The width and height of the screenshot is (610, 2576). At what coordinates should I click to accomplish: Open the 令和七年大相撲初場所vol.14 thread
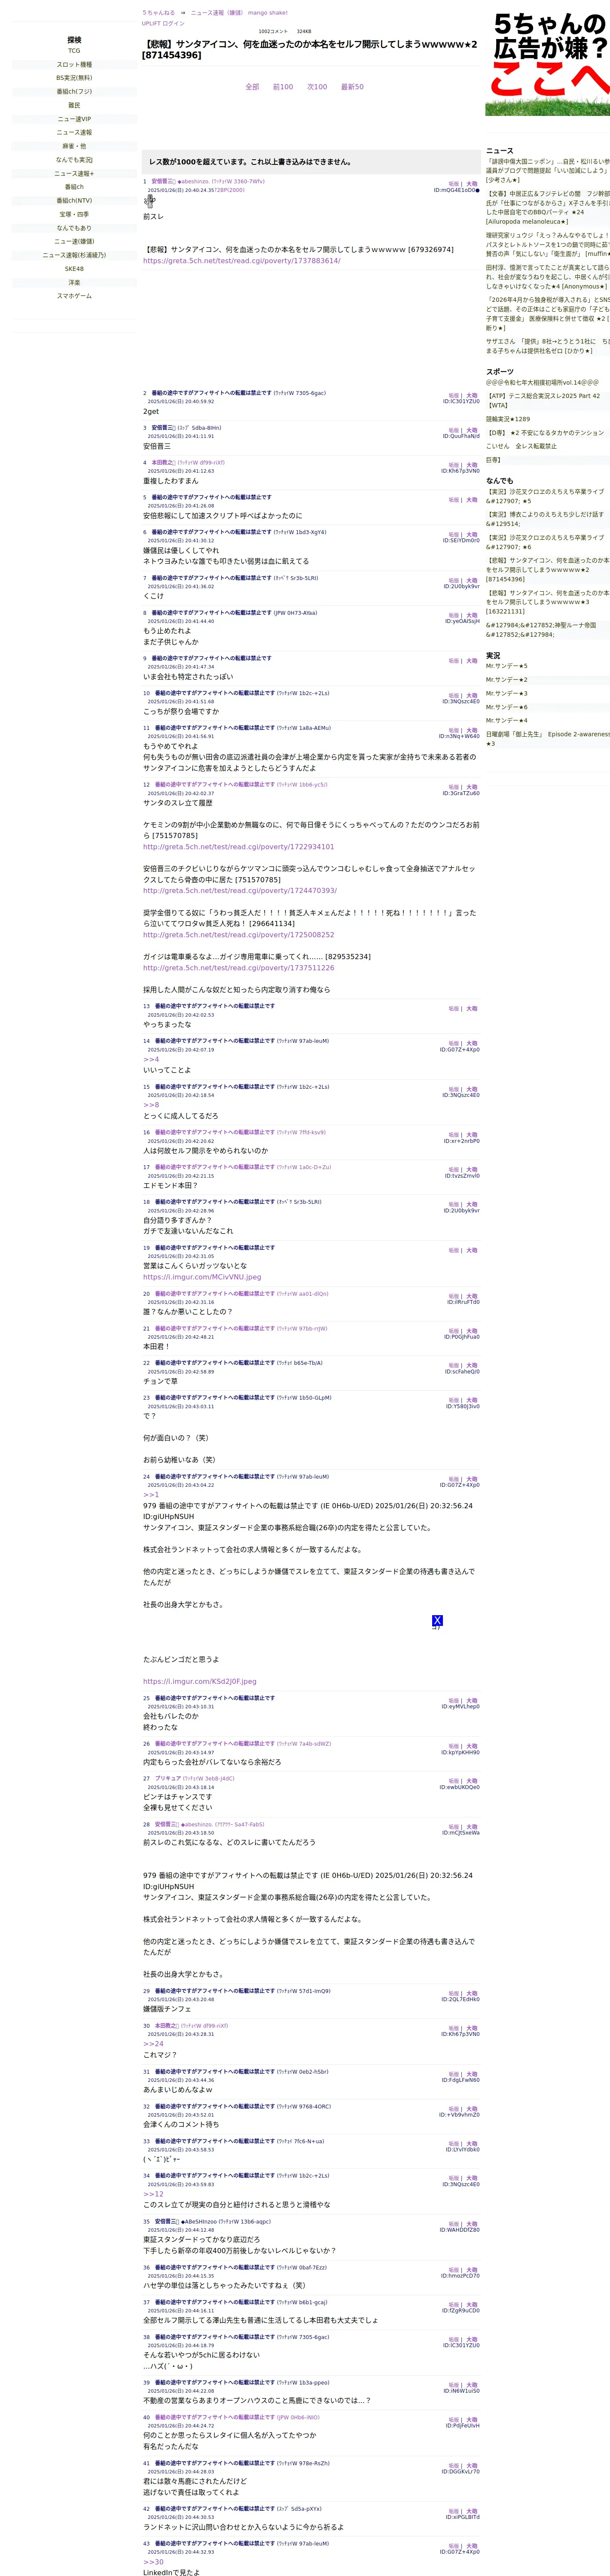(542, 382)
